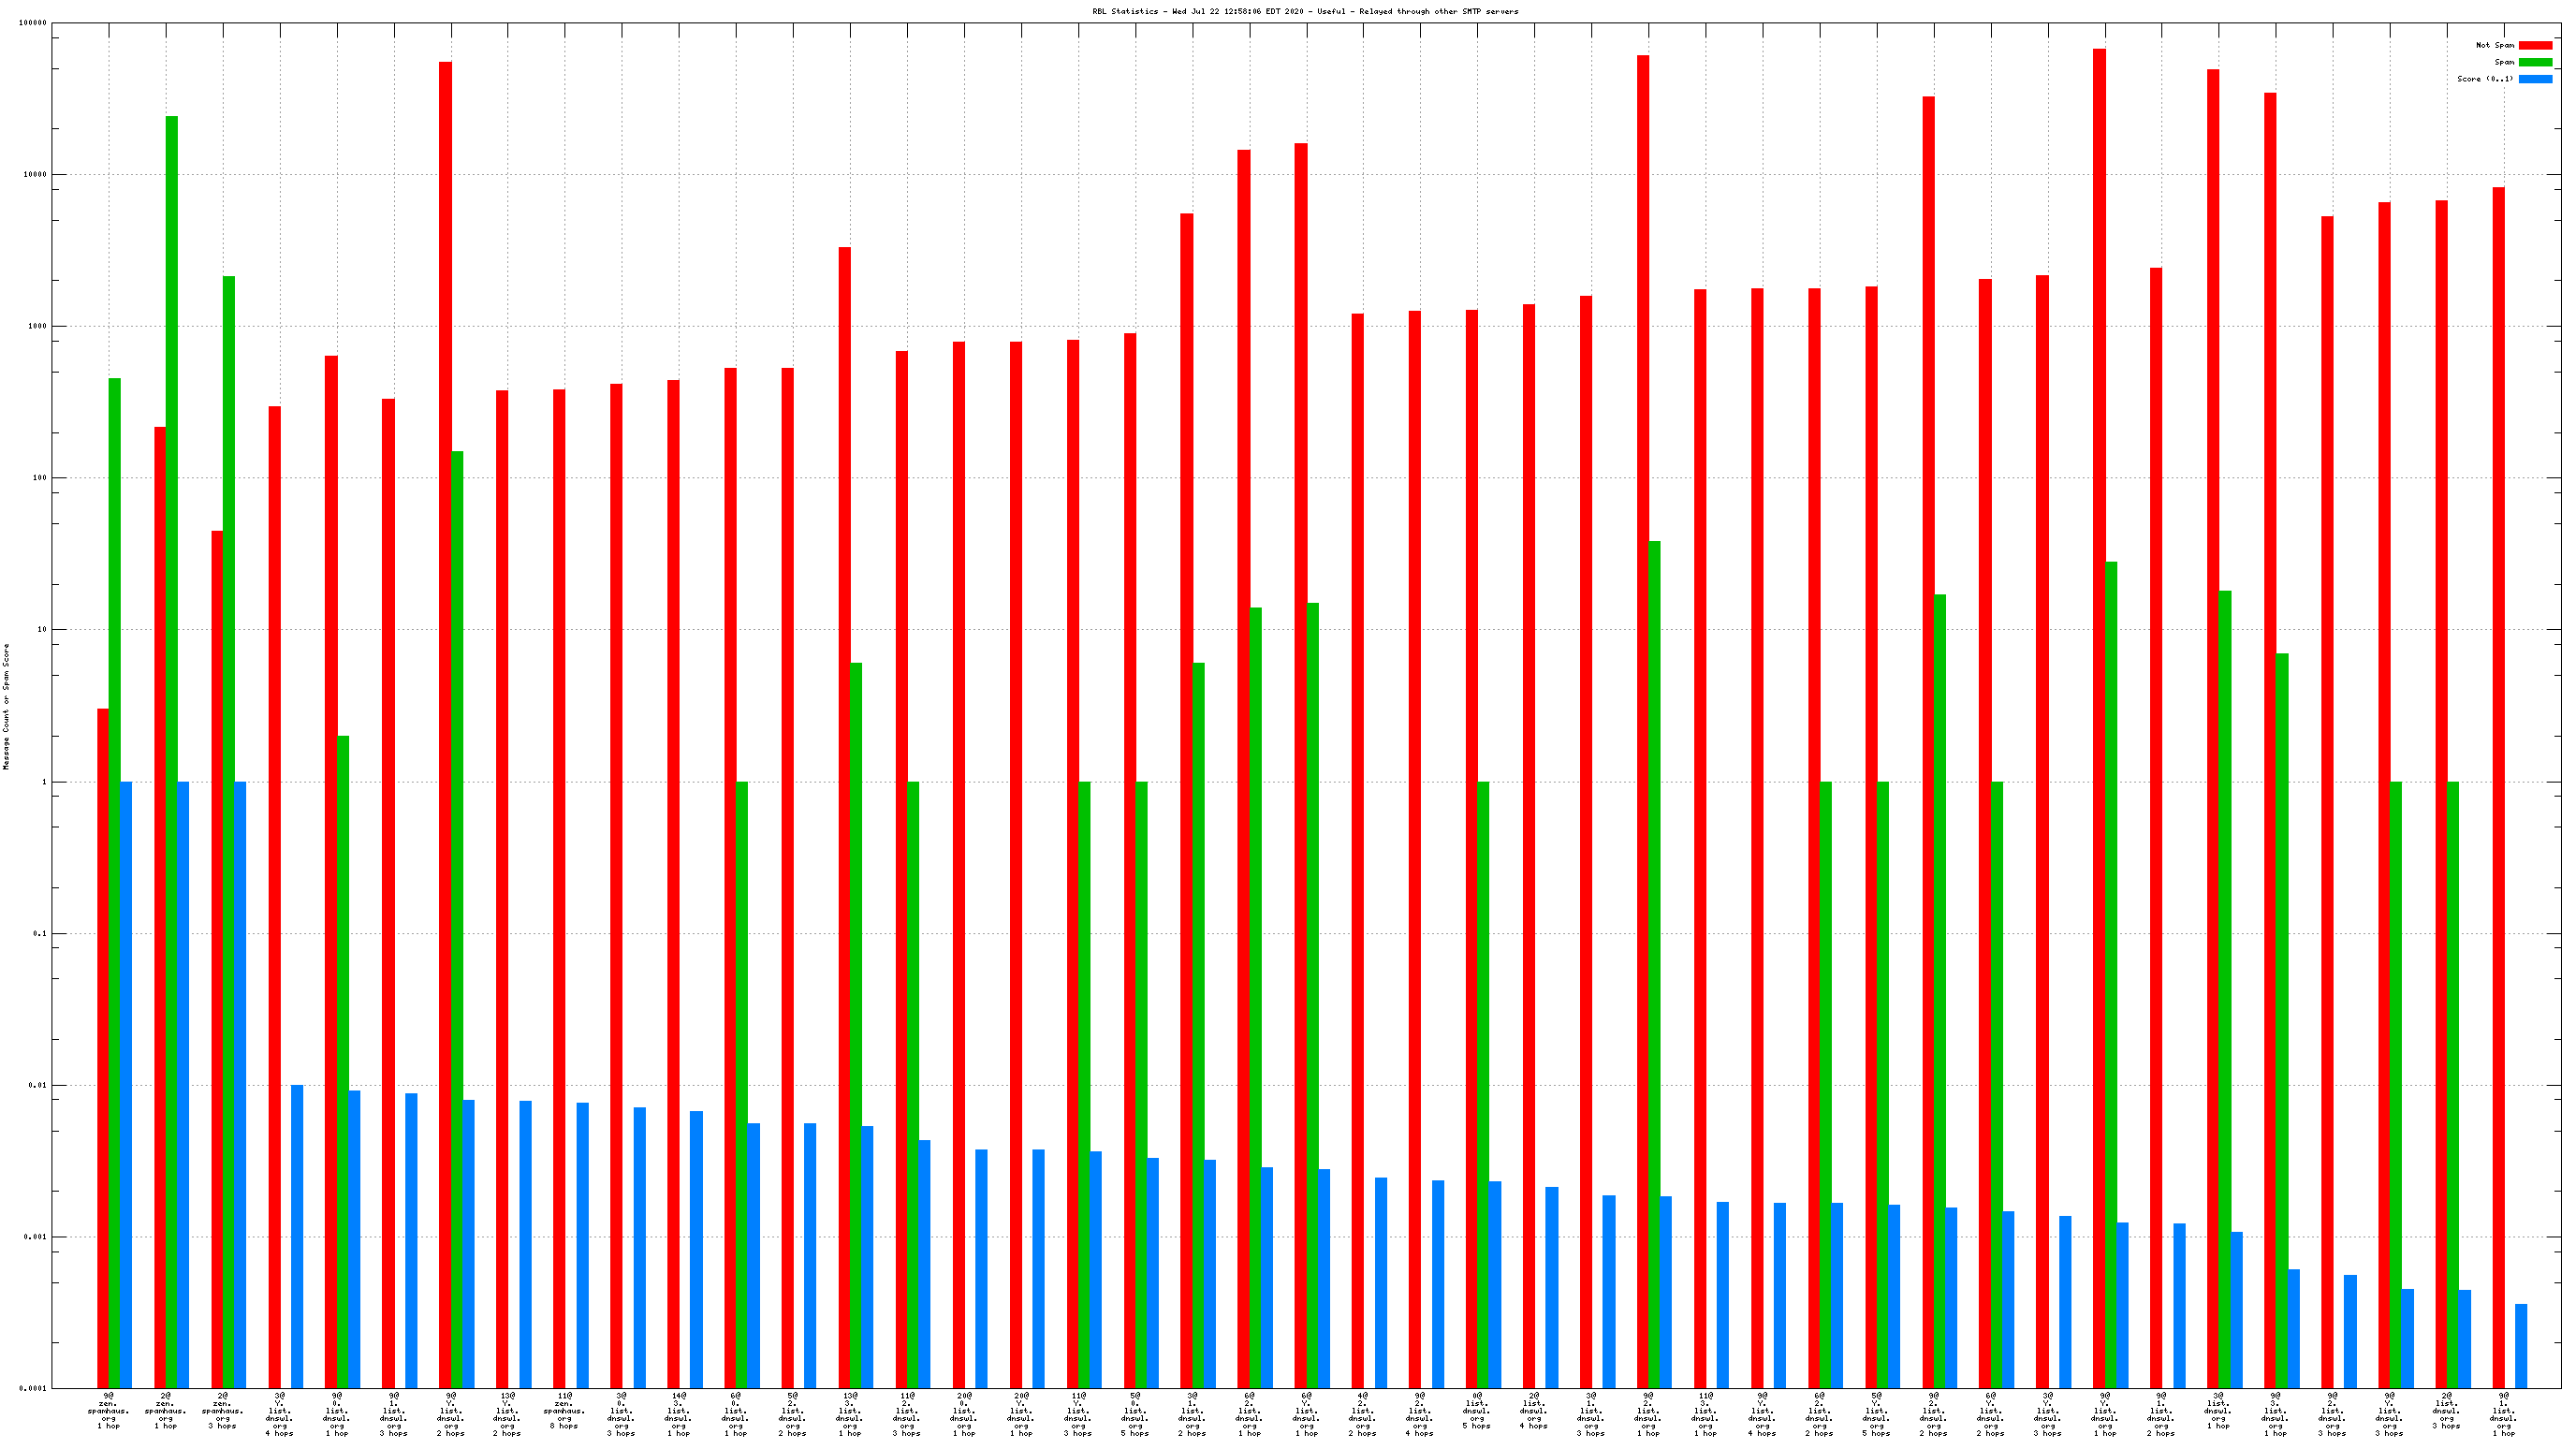
Task: Select the '2@ zen.spamhaus.org 3 hops' axis label
Action: 222,1410
